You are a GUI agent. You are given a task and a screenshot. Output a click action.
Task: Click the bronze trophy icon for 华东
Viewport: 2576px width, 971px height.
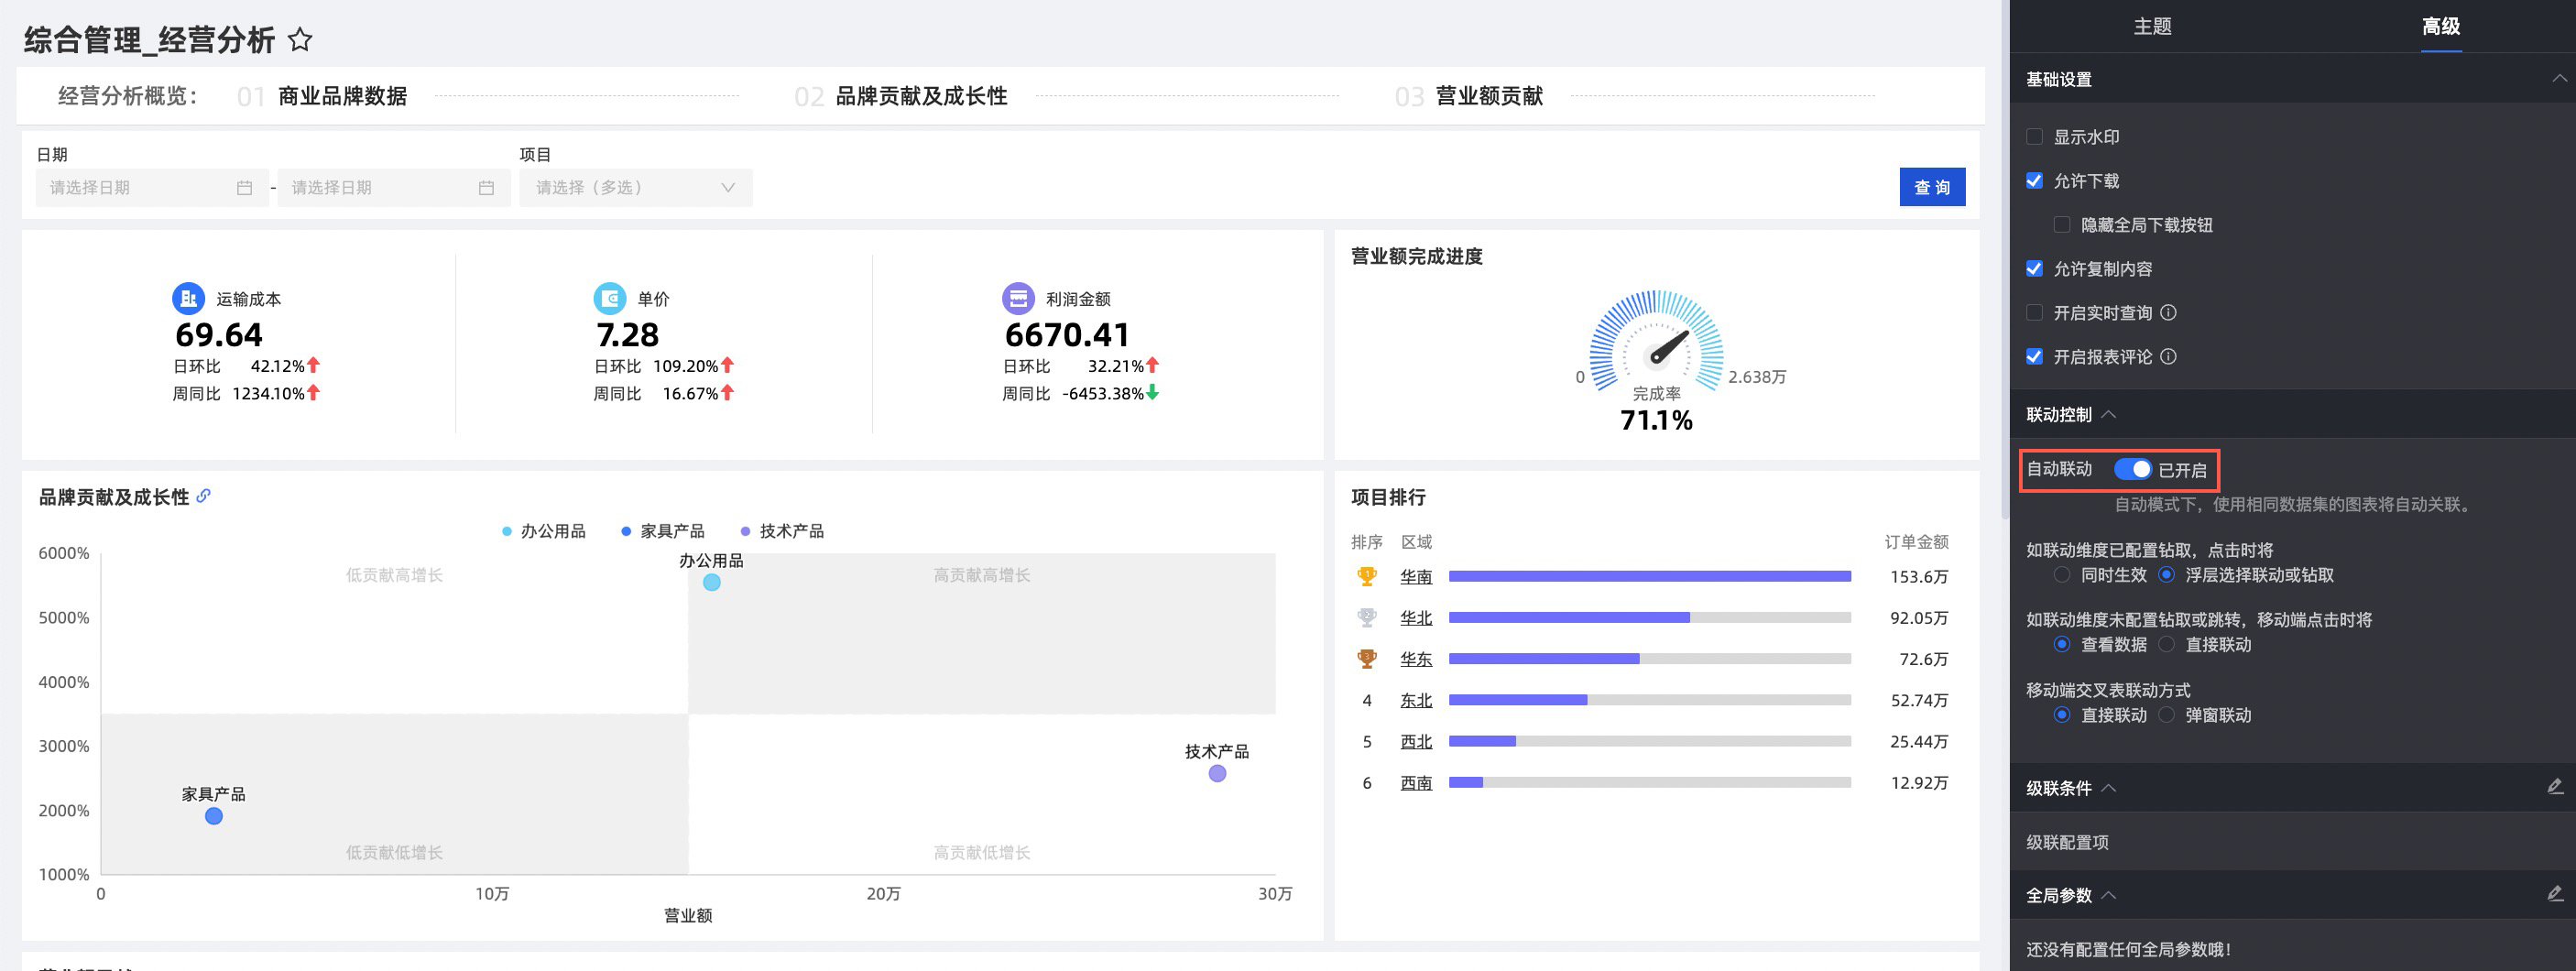1367,659
